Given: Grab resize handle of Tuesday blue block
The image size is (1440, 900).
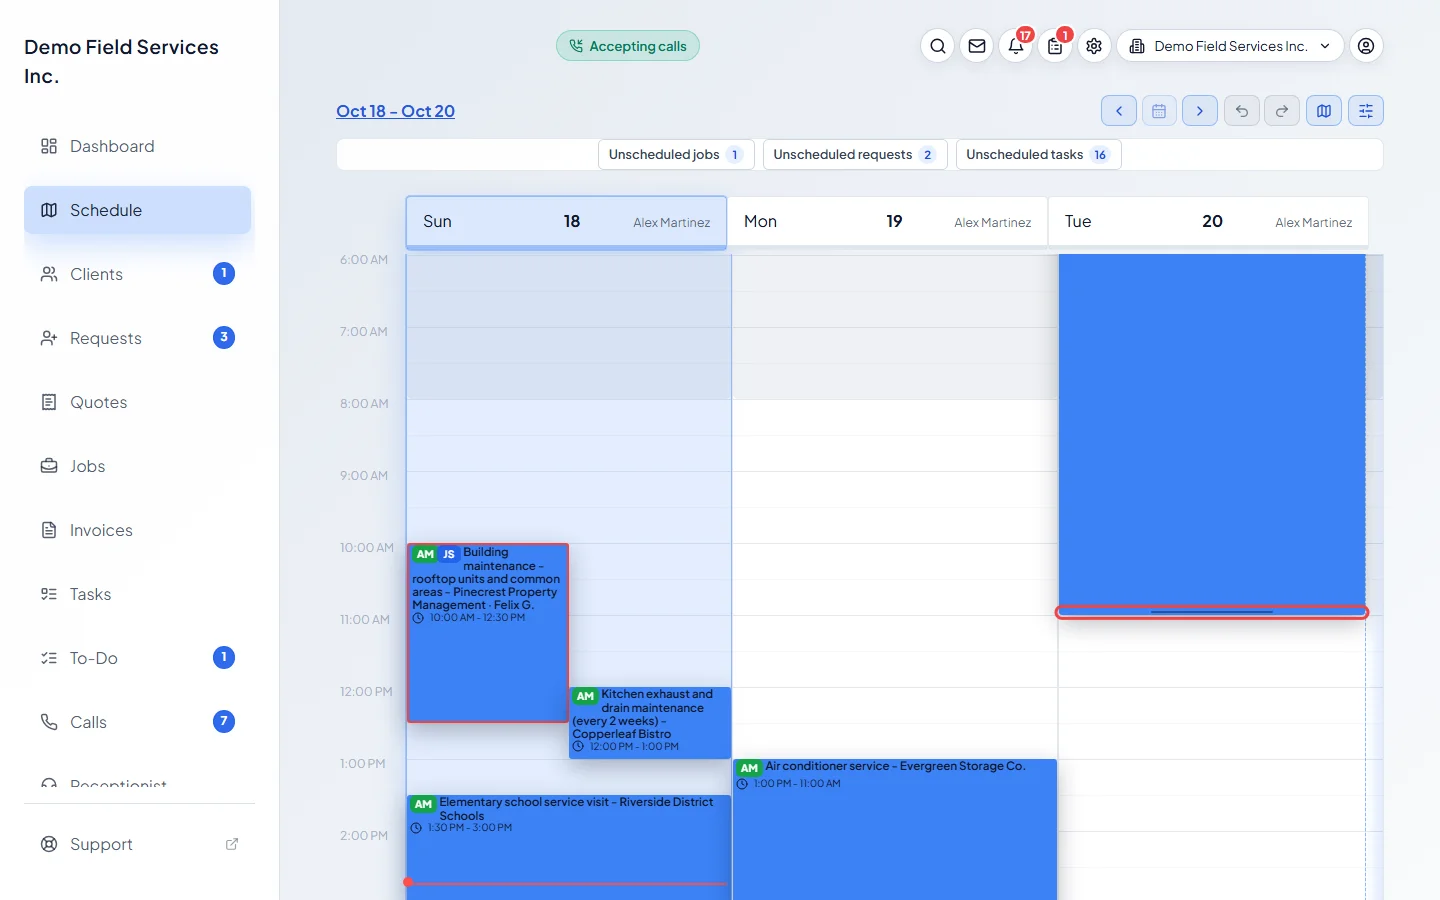Looking at the screenshot, I should point(1212,612).
